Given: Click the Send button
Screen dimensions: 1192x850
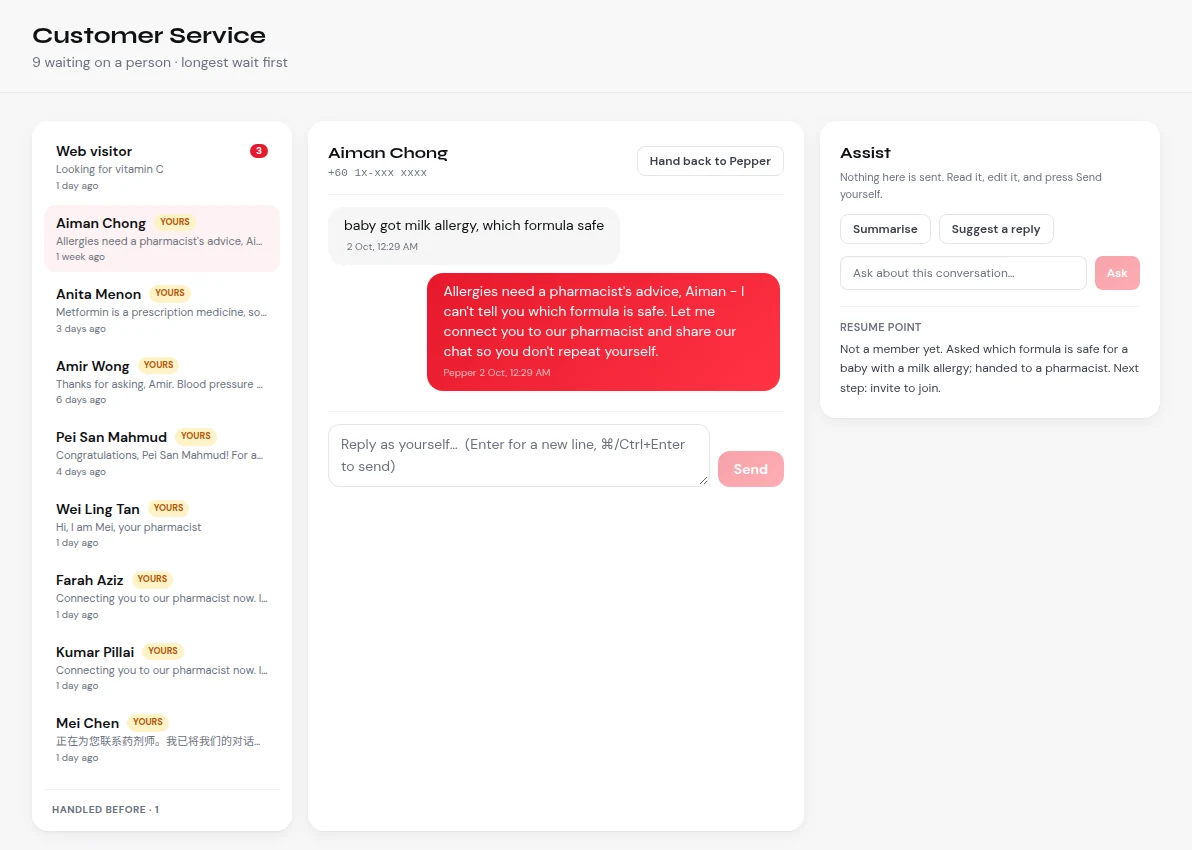Looking at the screenshot, I should (750, 469).
